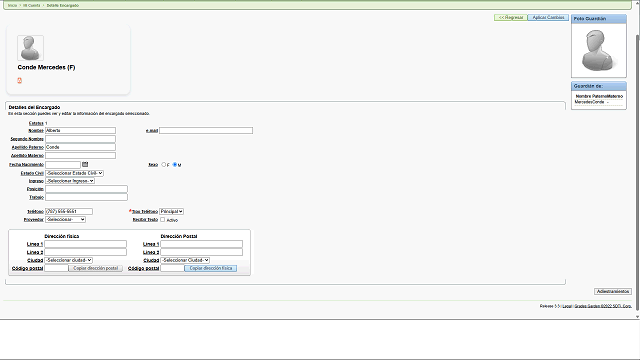Click Línea 1 field under Dirección Postal
Screen dimensions: 640x360
tap(202, 244)
